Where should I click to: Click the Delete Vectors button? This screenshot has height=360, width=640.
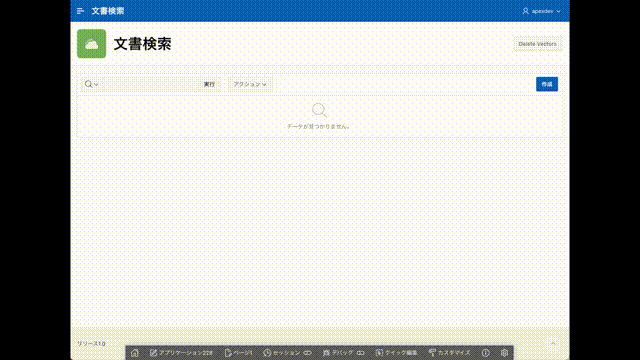537,44
